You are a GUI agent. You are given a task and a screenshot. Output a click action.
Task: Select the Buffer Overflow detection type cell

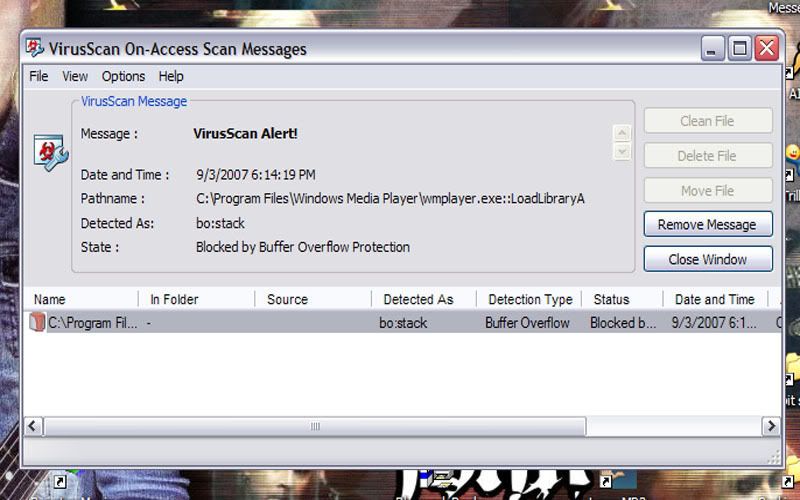pyautogui.click(x=527, y=323)
